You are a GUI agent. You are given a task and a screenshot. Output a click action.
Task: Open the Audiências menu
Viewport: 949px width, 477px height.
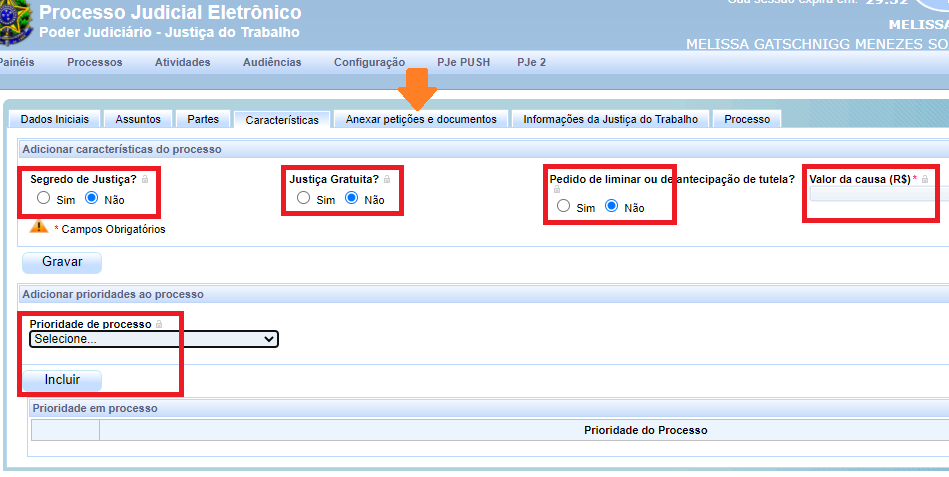coord(272,62)
